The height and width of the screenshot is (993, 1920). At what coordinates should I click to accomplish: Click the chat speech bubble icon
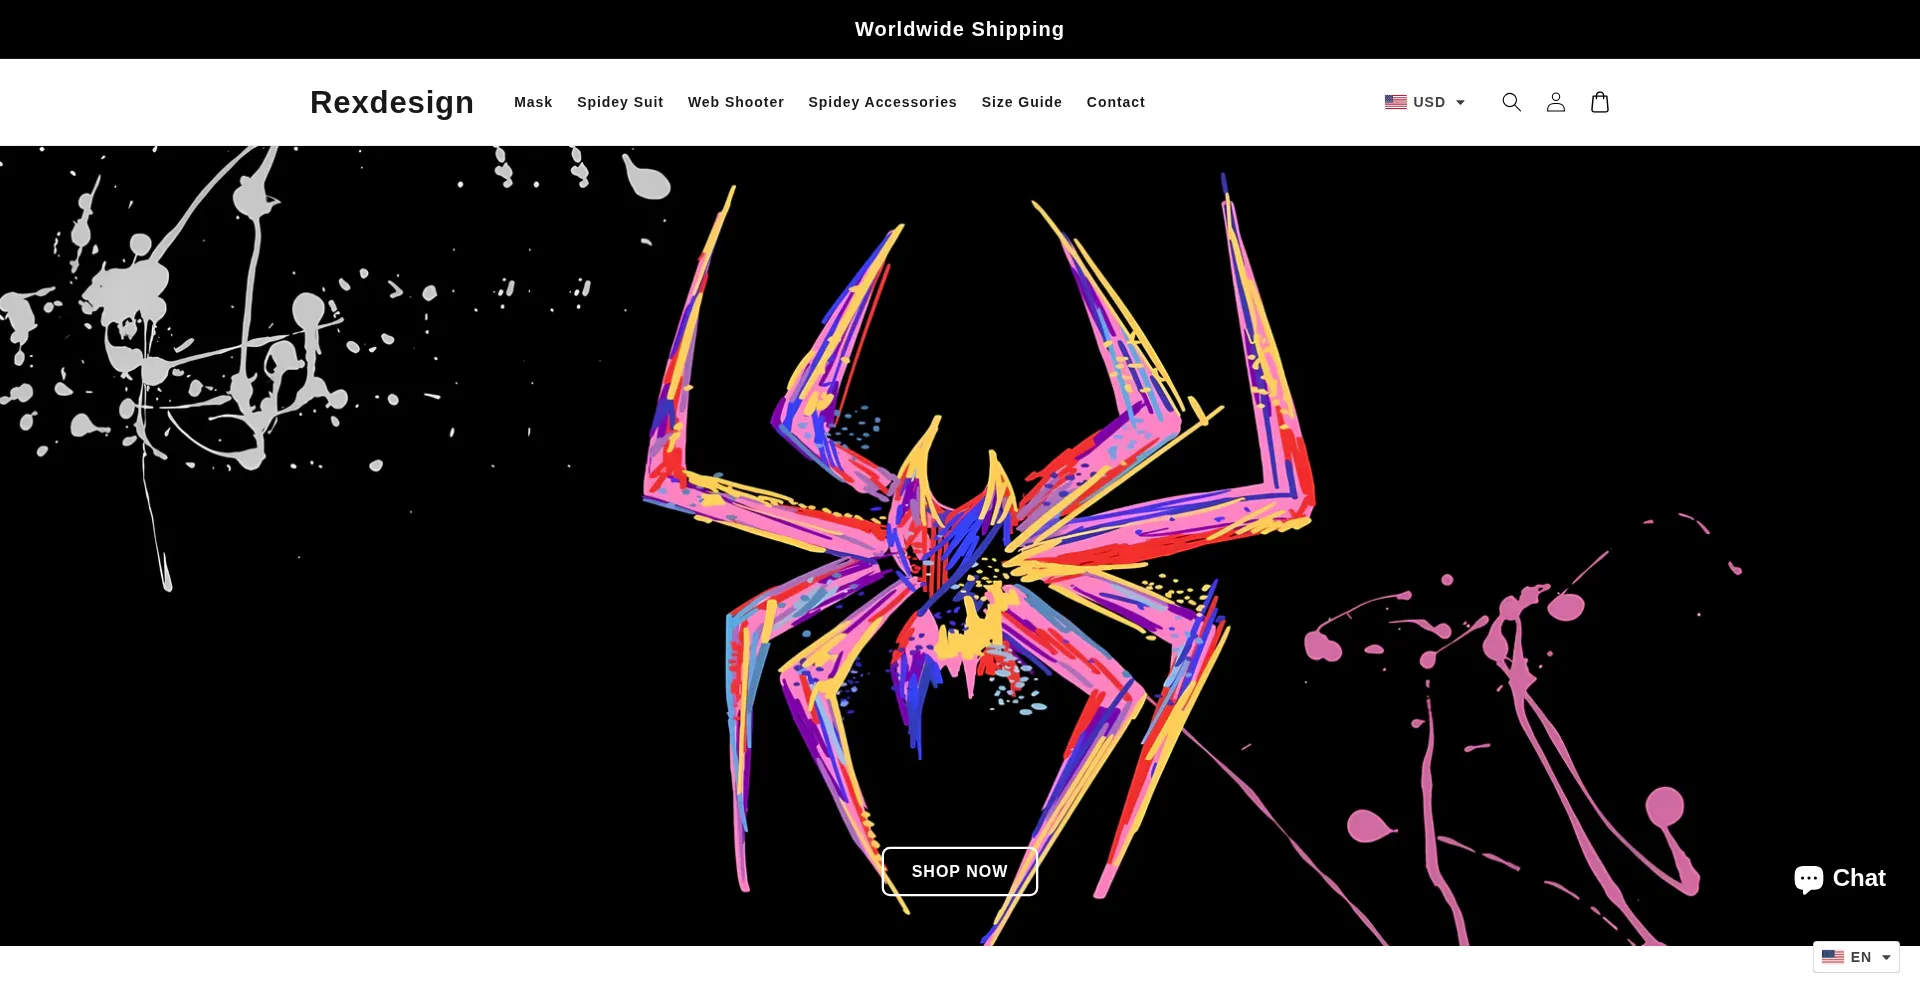pos(1808,879)
